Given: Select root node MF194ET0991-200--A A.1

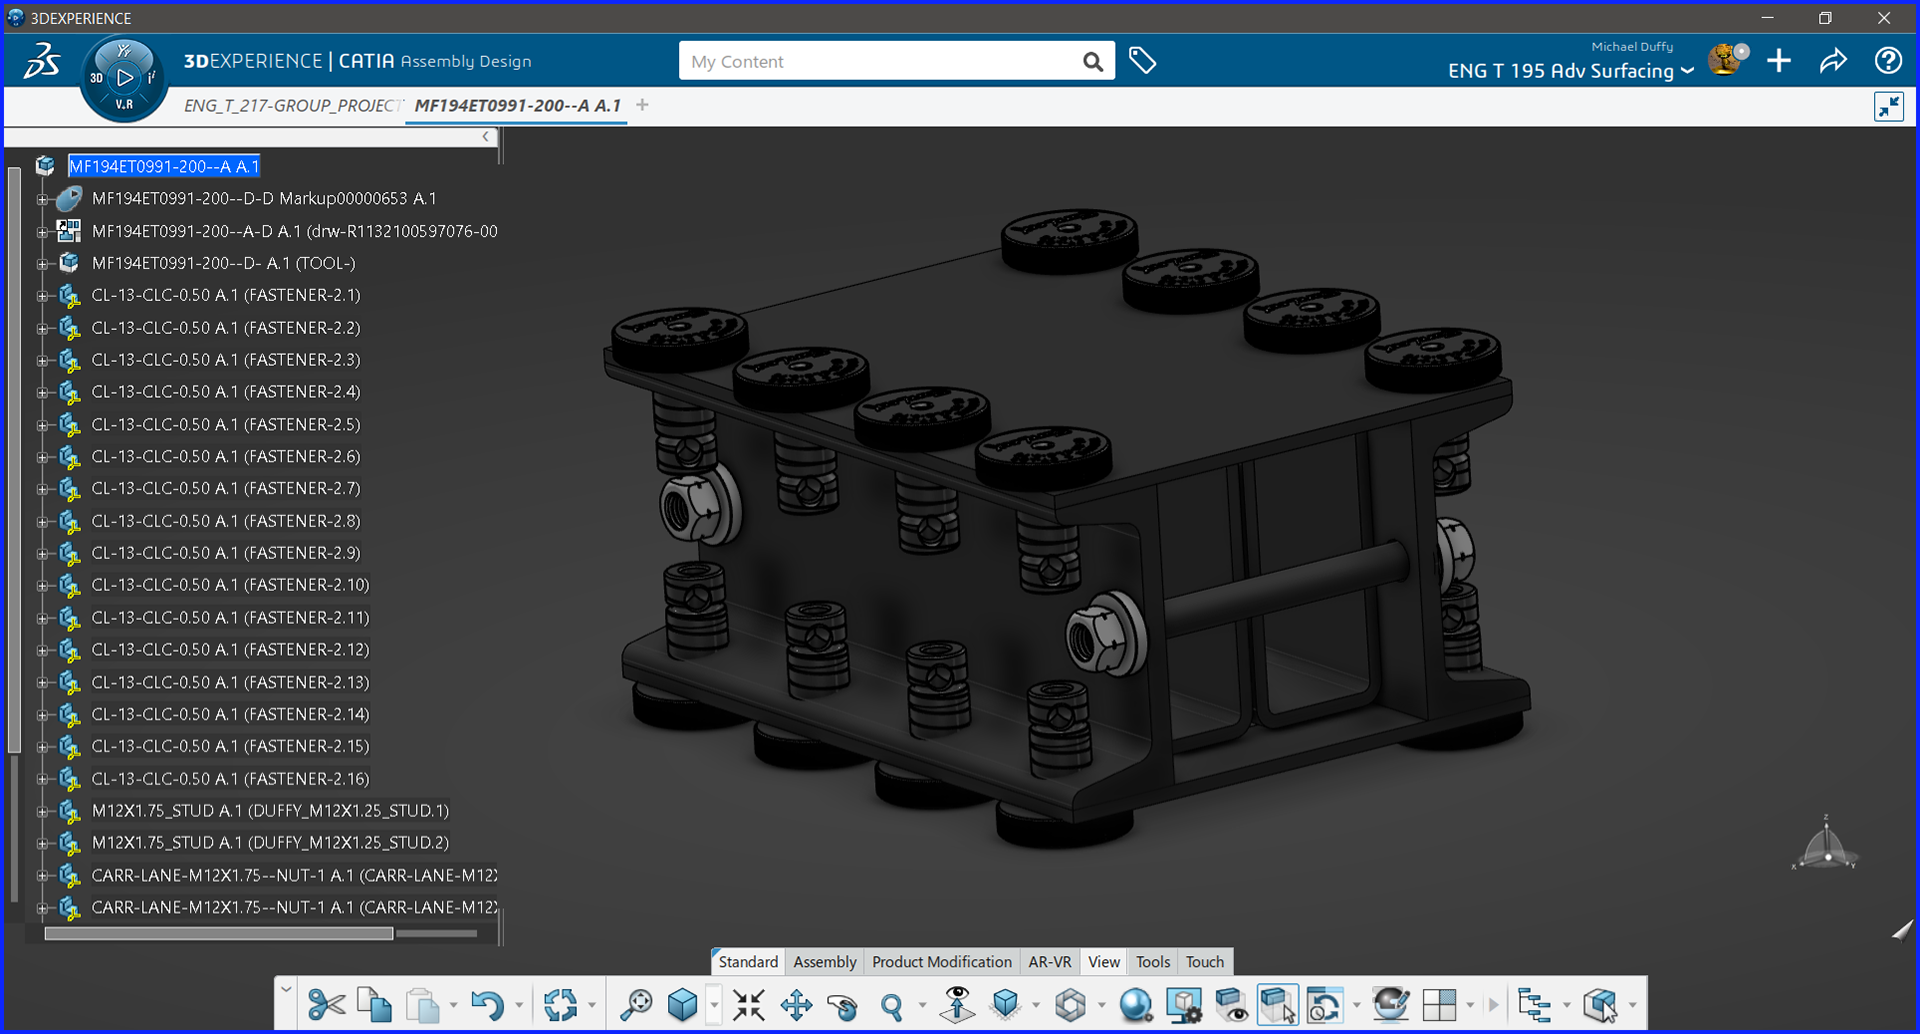Looking at the screenshot, I should (x=164, y=166).
